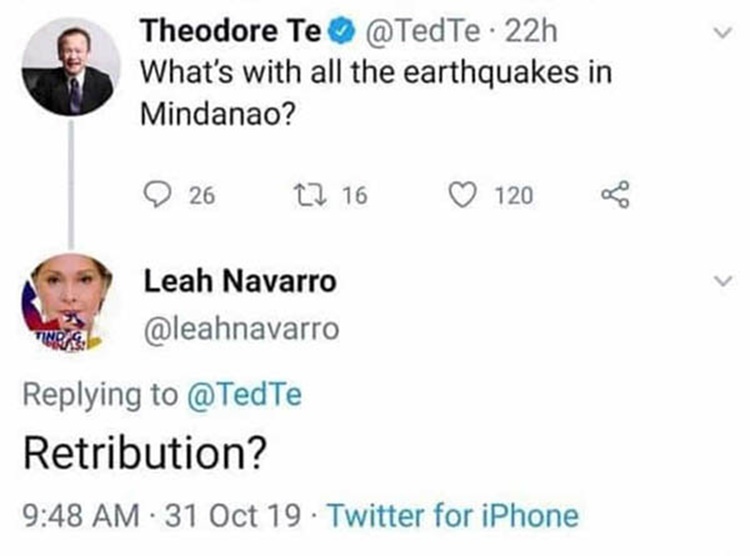Click the reply speech bubble icon
This screenshot has width=750, height=556.
pyautogui.click(x=159, y=195)
